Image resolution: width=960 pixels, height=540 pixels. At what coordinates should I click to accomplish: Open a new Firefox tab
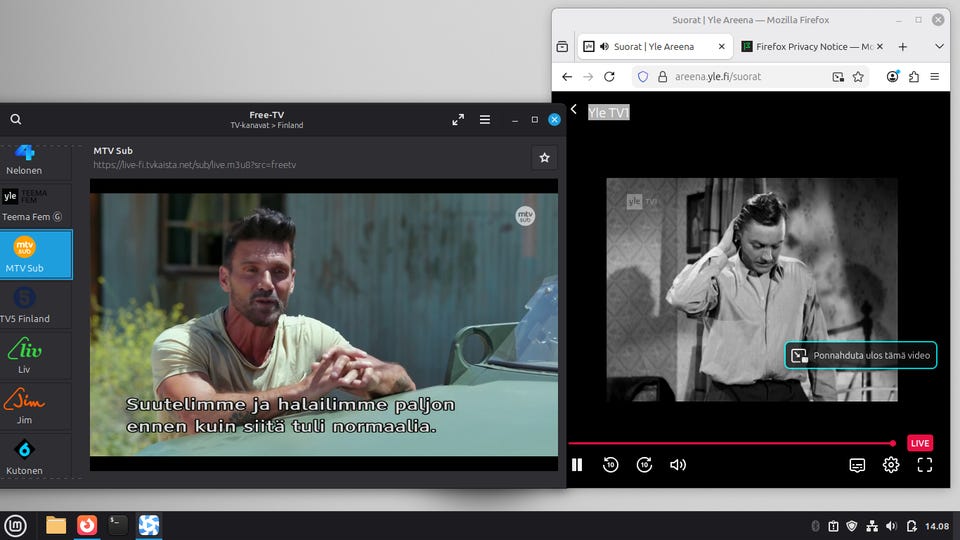[x=902, y=47]
